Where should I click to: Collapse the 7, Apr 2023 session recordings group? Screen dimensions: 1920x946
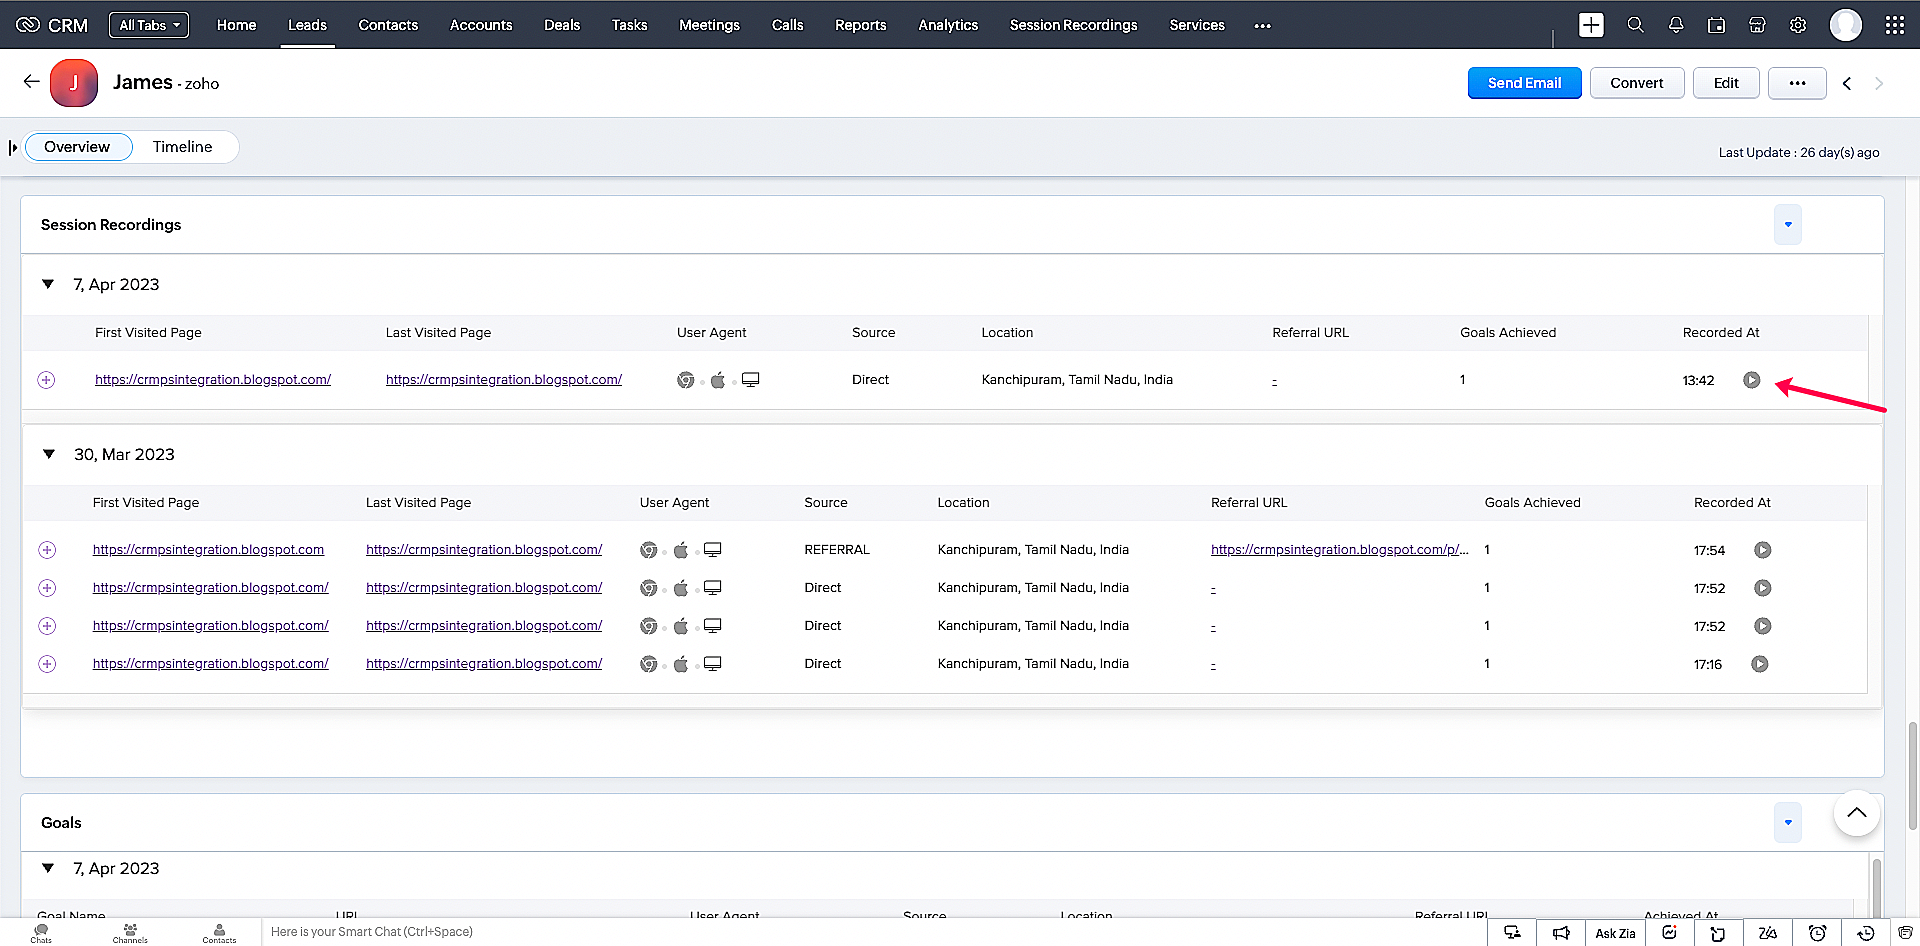tap(48, 284)
